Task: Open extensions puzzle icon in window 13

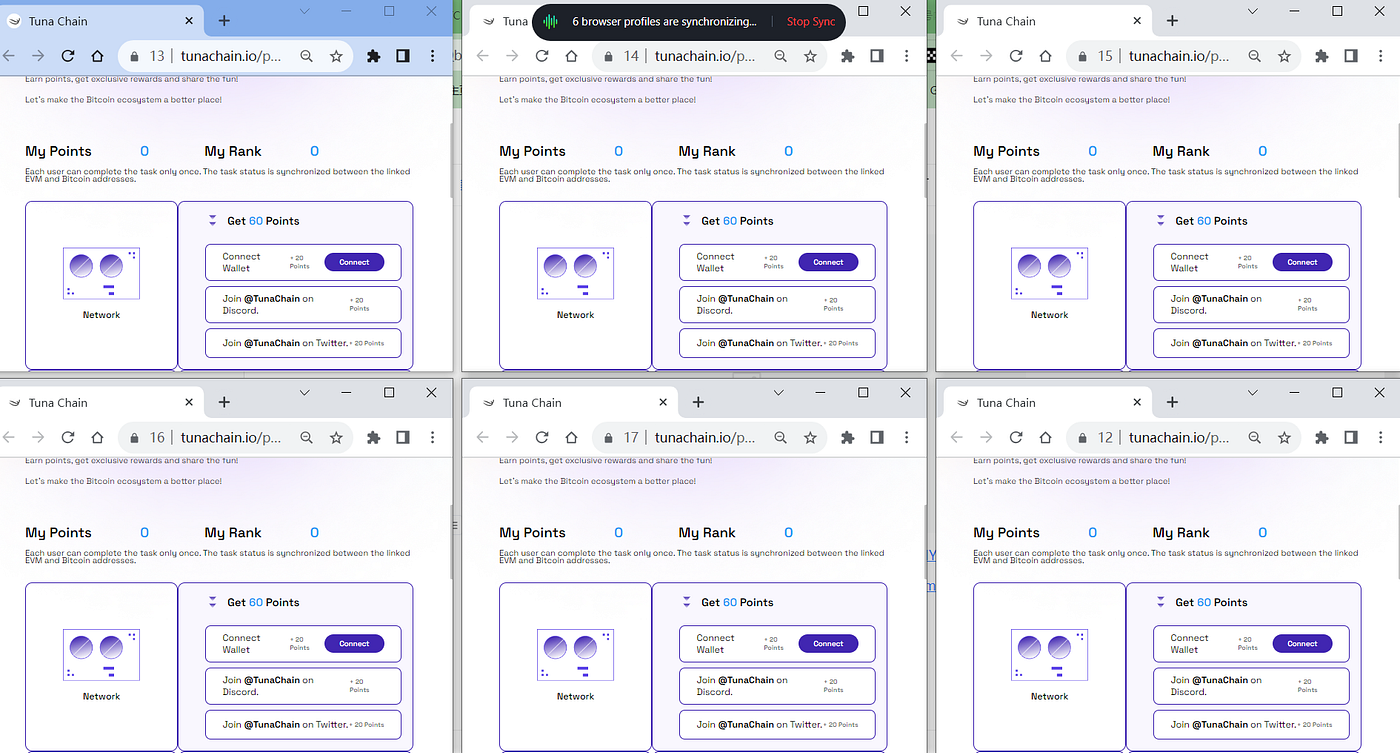Action: (374, 56)
